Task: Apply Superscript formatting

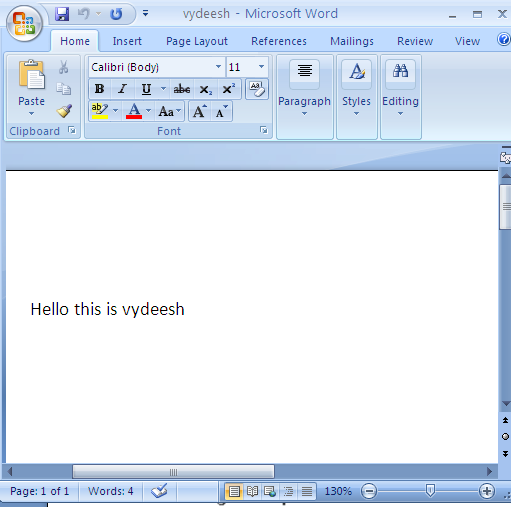Action: tap(229, 89)
